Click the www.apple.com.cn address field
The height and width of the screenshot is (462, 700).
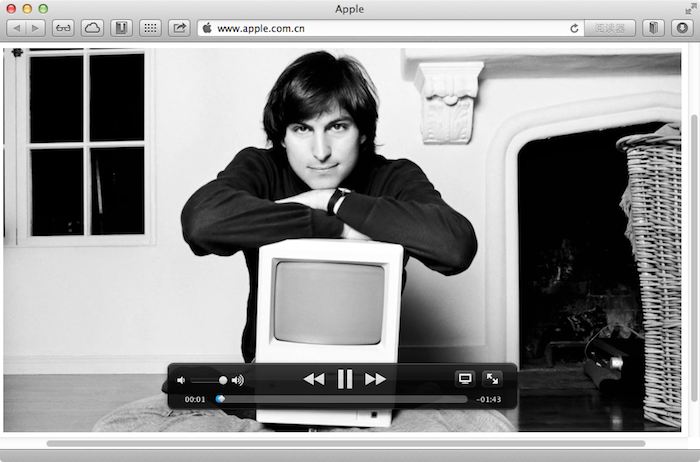point(391,29)
